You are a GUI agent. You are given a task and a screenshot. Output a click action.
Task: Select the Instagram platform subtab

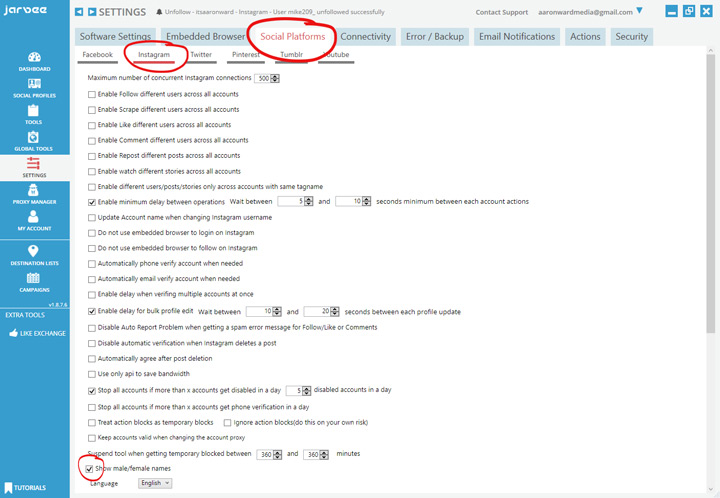tap(154, 55)
